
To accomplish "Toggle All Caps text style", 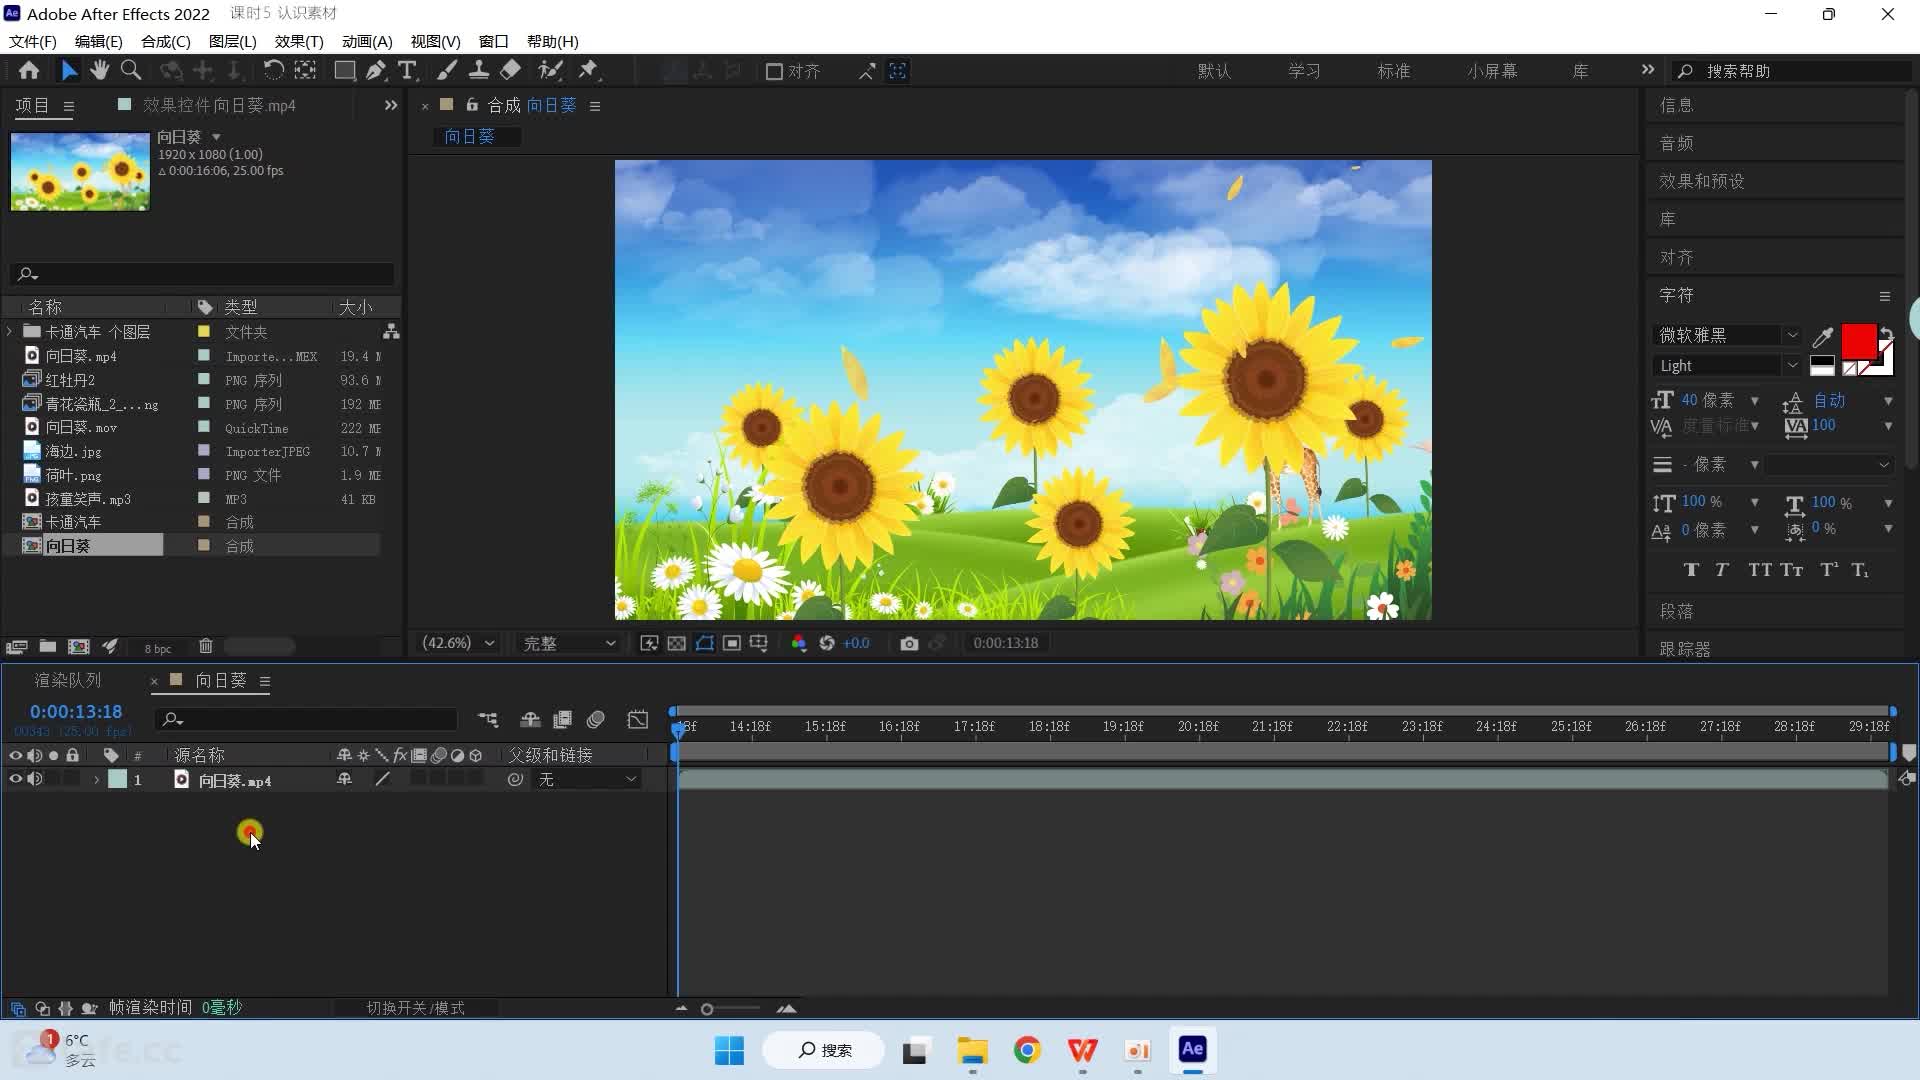I will click(x=1760, y=570).
